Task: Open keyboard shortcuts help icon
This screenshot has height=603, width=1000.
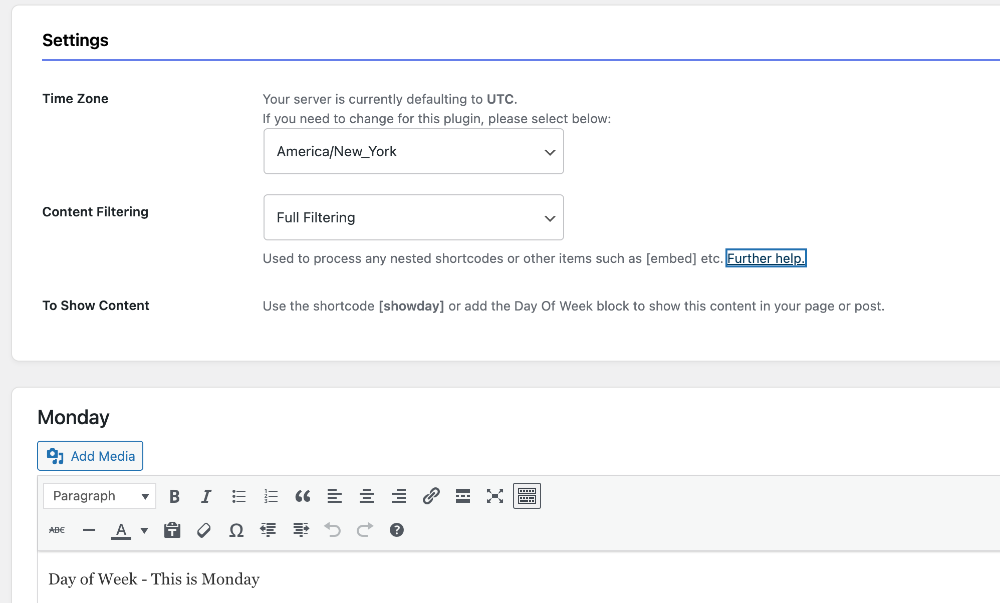Action: coord(397,530)
